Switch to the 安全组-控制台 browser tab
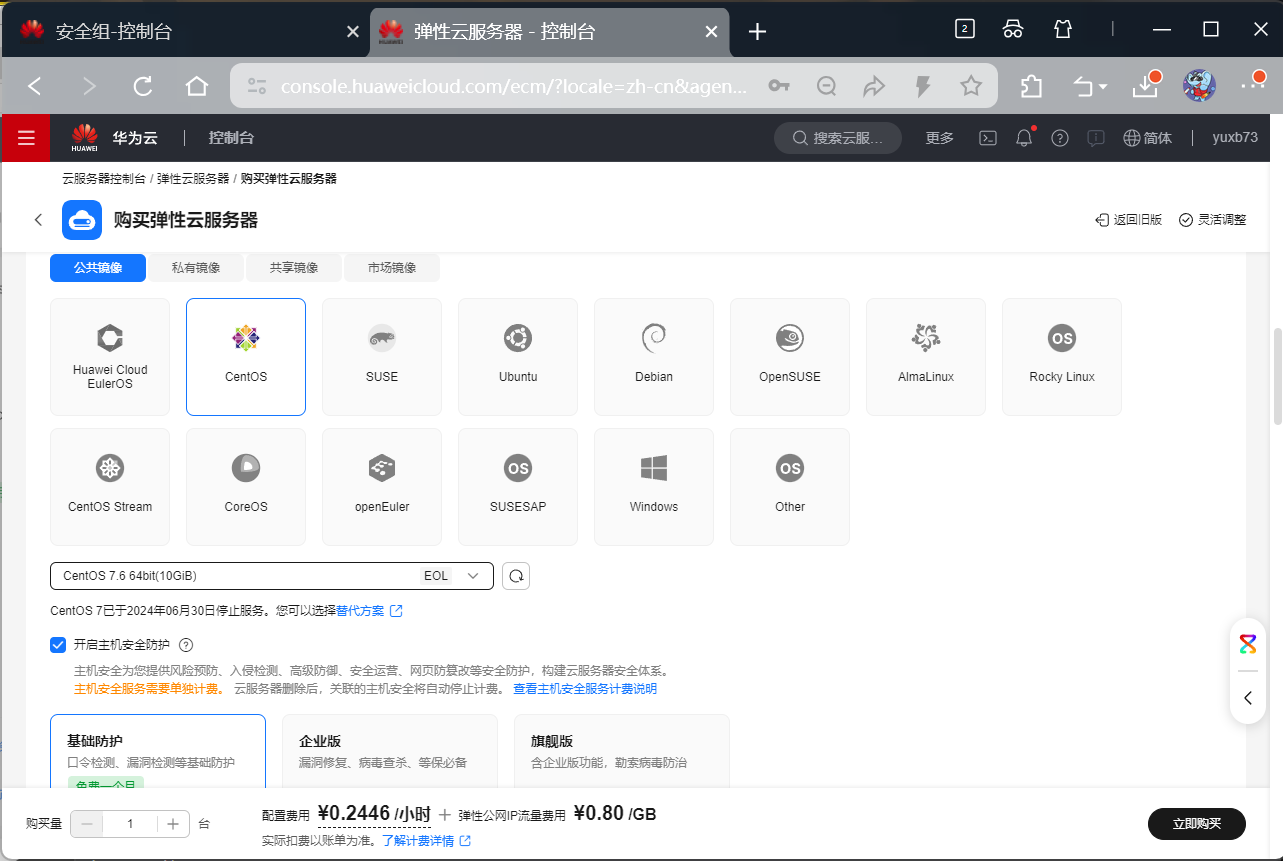 click(185, 31)
